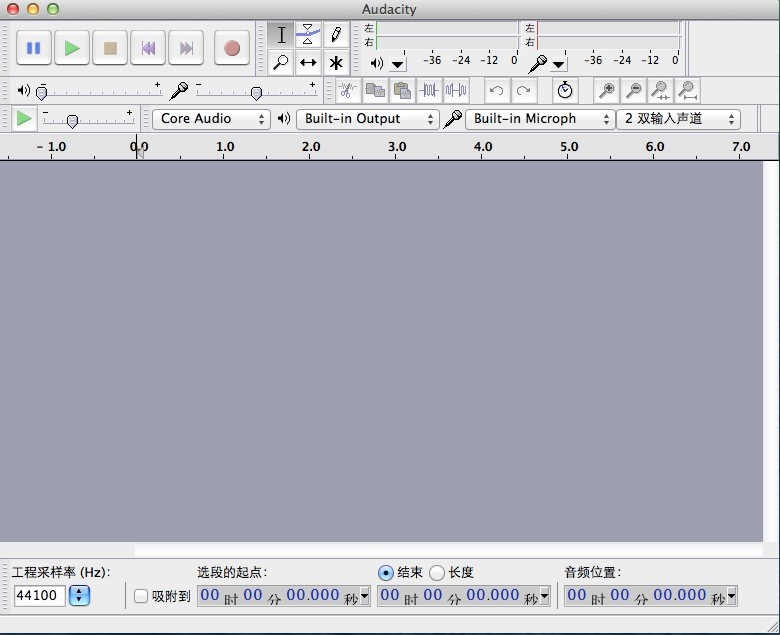This screenshot has width=780, height=635.
Task: Click the Stop button
Action: point(110,48)
